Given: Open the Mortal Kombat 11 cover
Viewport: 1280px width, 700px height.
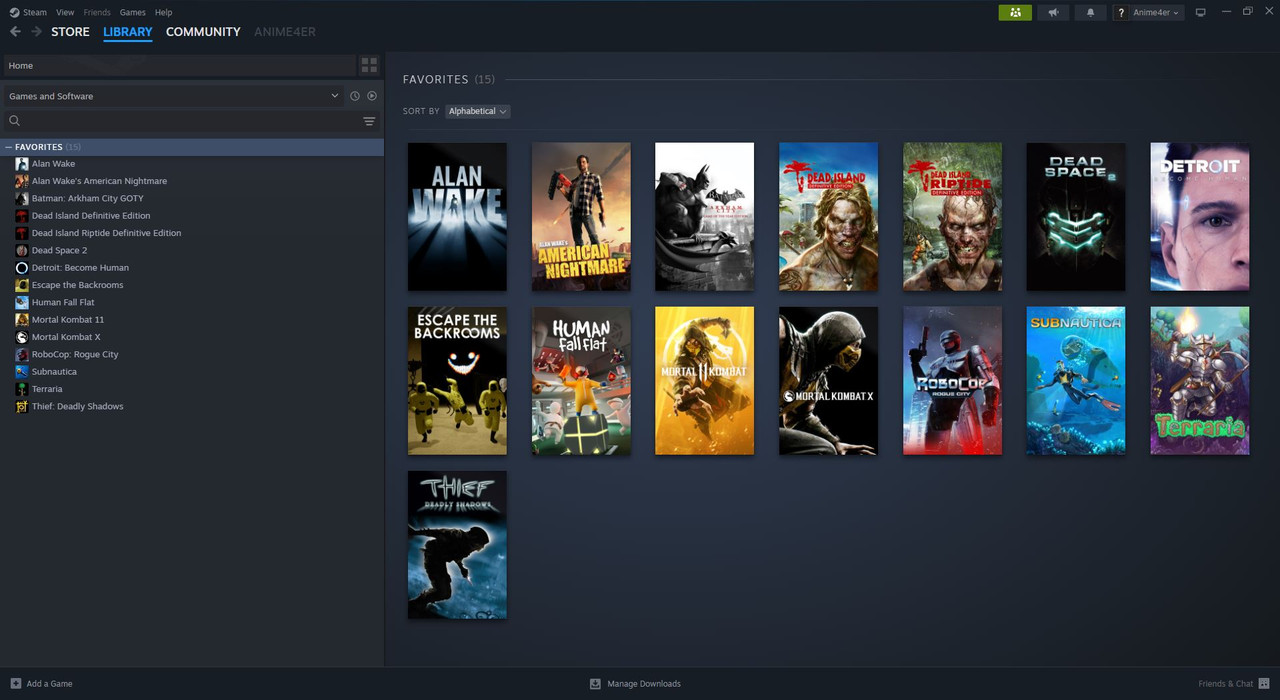Looking at the screenshot, I should coord(704,381).
